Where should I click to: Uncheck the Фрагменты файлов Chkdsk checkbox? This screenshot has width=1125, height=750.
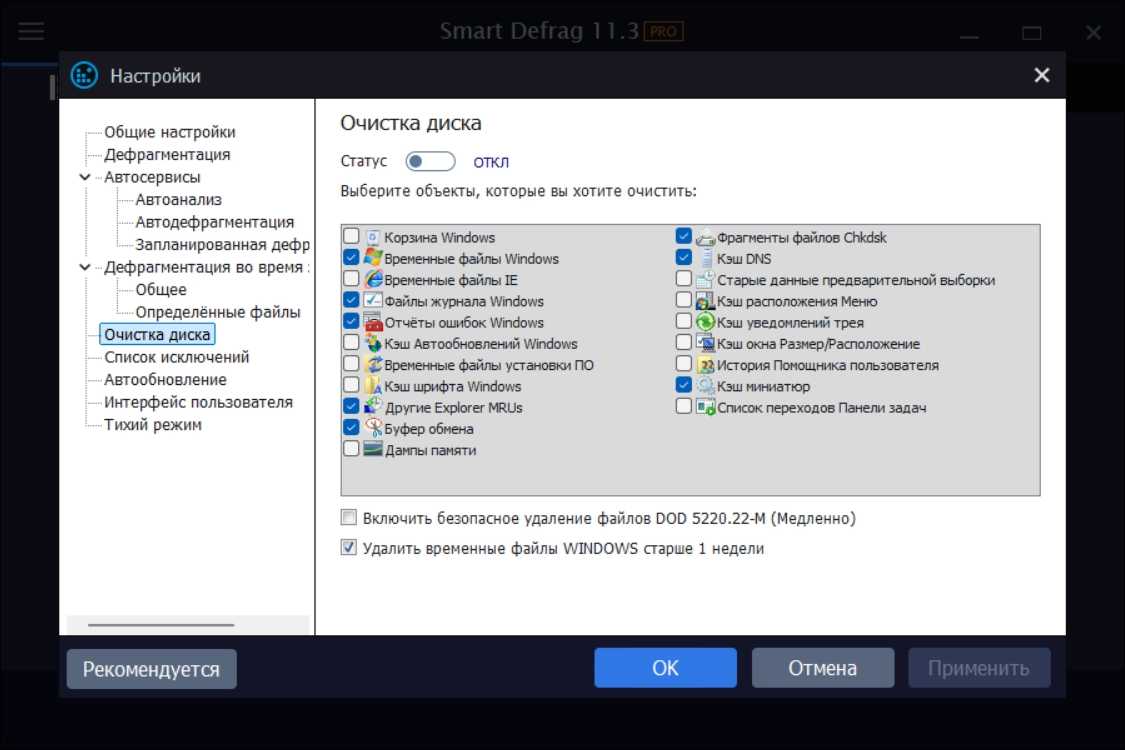[x=684, y=235]
